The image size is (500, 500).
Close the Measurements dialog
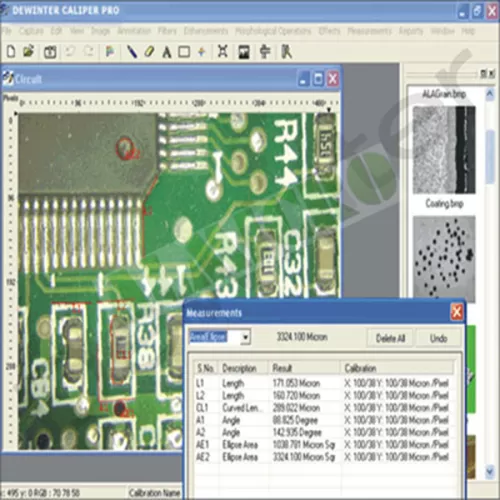[x=457, y=312]
